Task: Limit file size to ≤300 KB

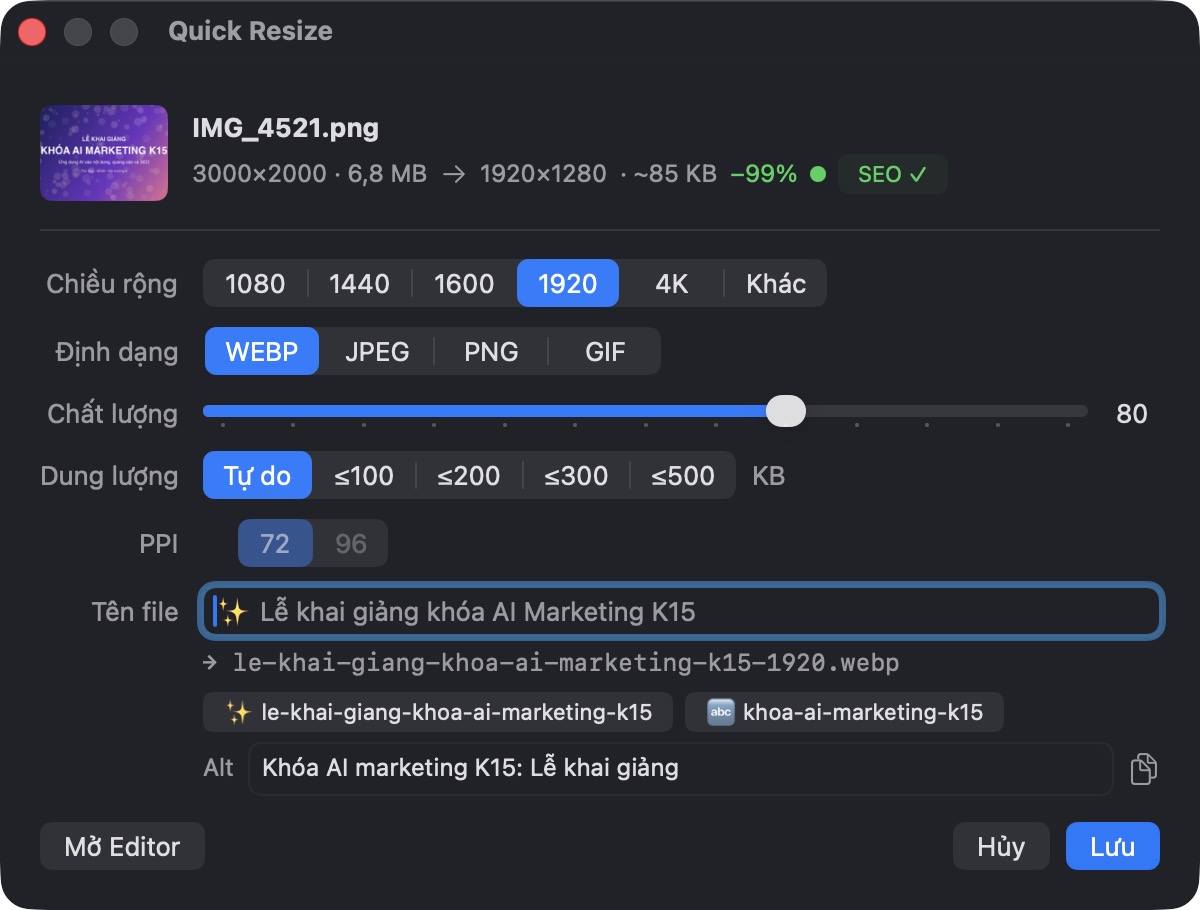Action: coord(576,476)
